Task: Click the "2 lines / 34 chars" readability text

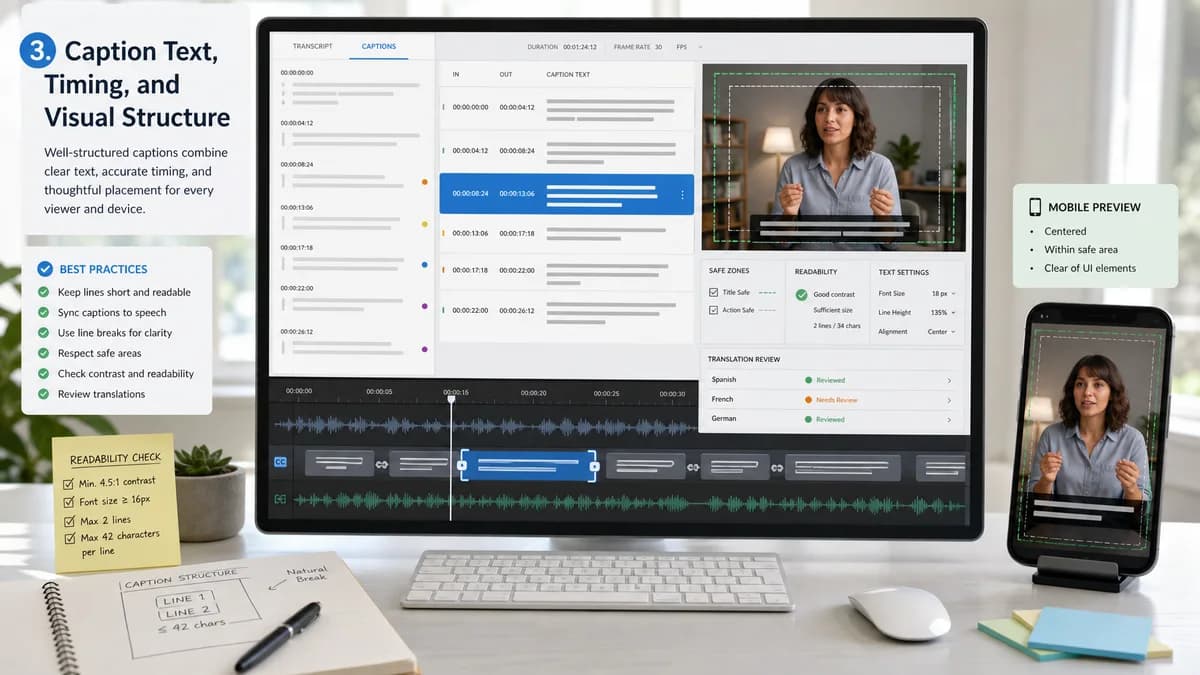Action: tap(838, 326)
